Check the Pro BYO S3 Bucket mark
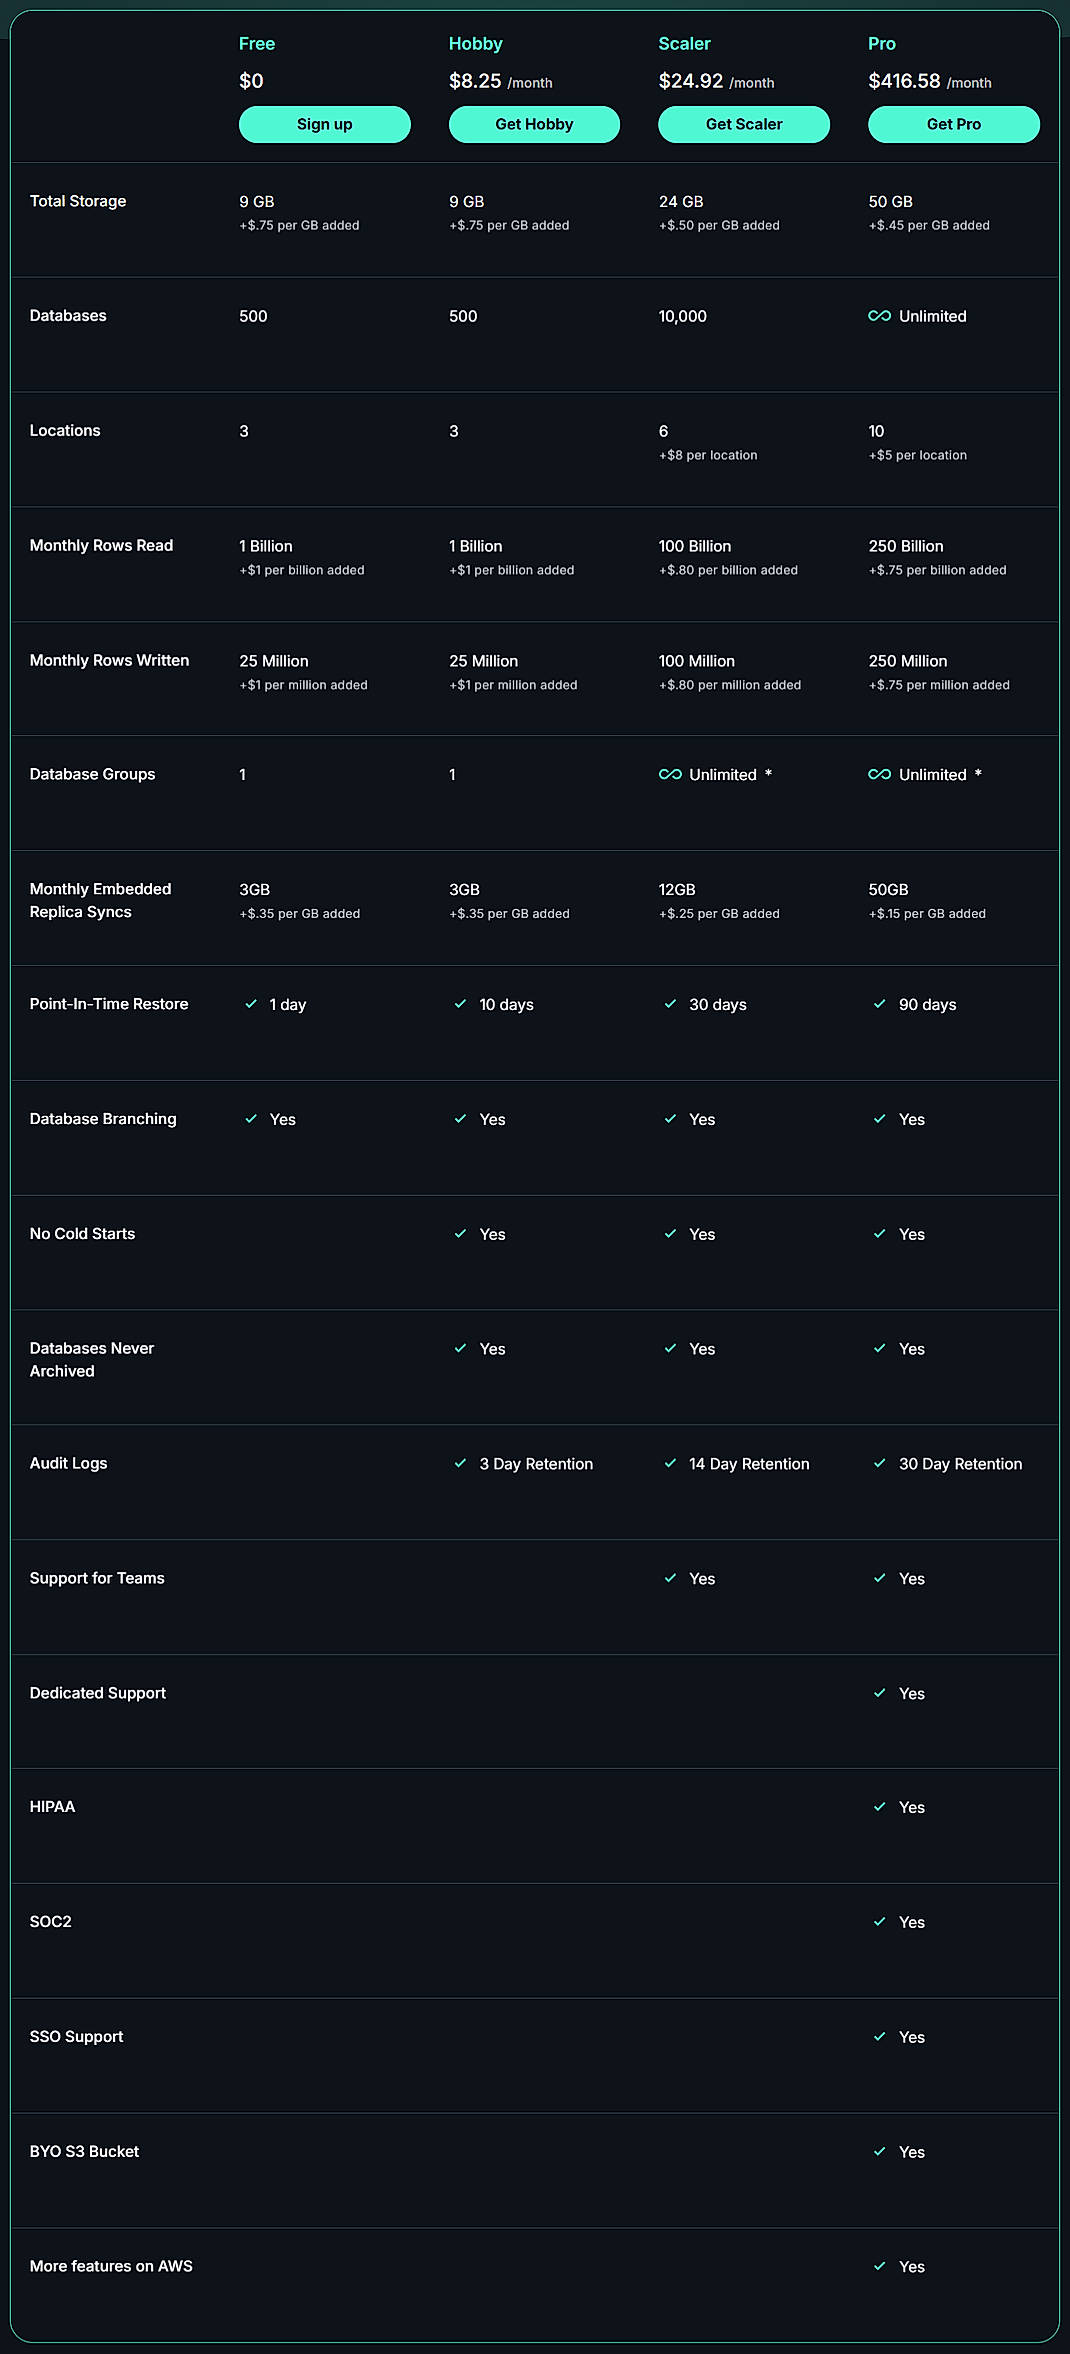This screenshot has height=2354, width=1070. point(880,2151)
